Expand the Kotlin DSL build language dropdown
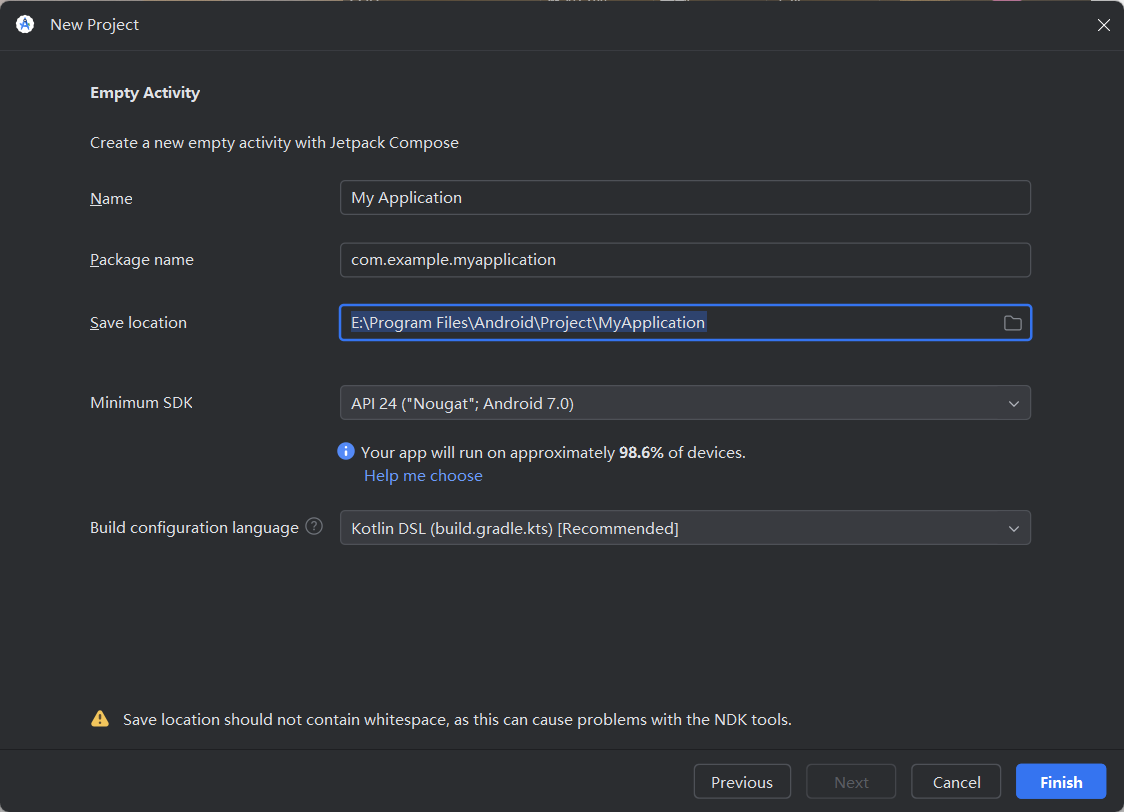Screen dimensions: 1124x812 (x=685, y=528)
